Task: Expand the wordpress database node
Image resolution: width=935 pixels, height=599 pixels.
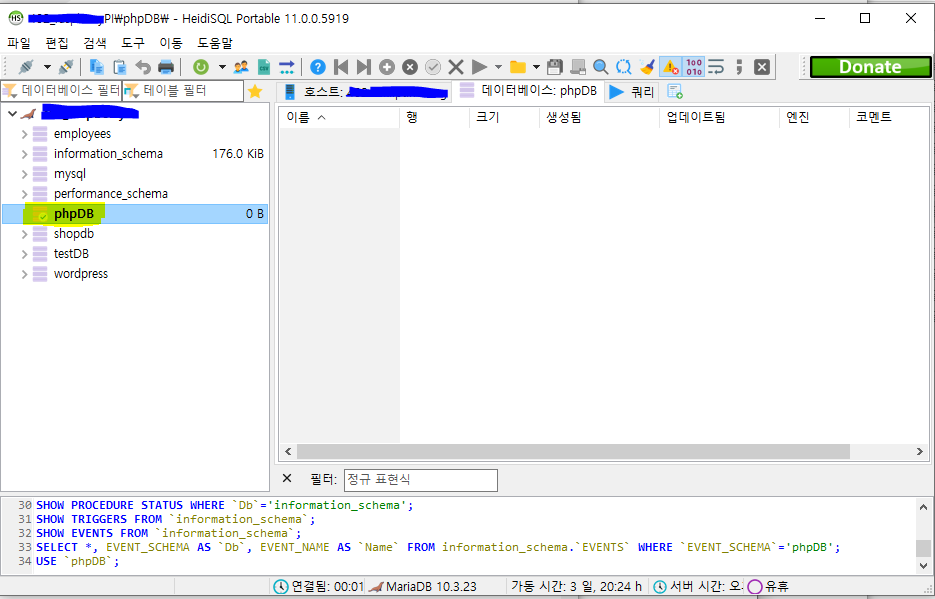Action: tap(24, 274)
